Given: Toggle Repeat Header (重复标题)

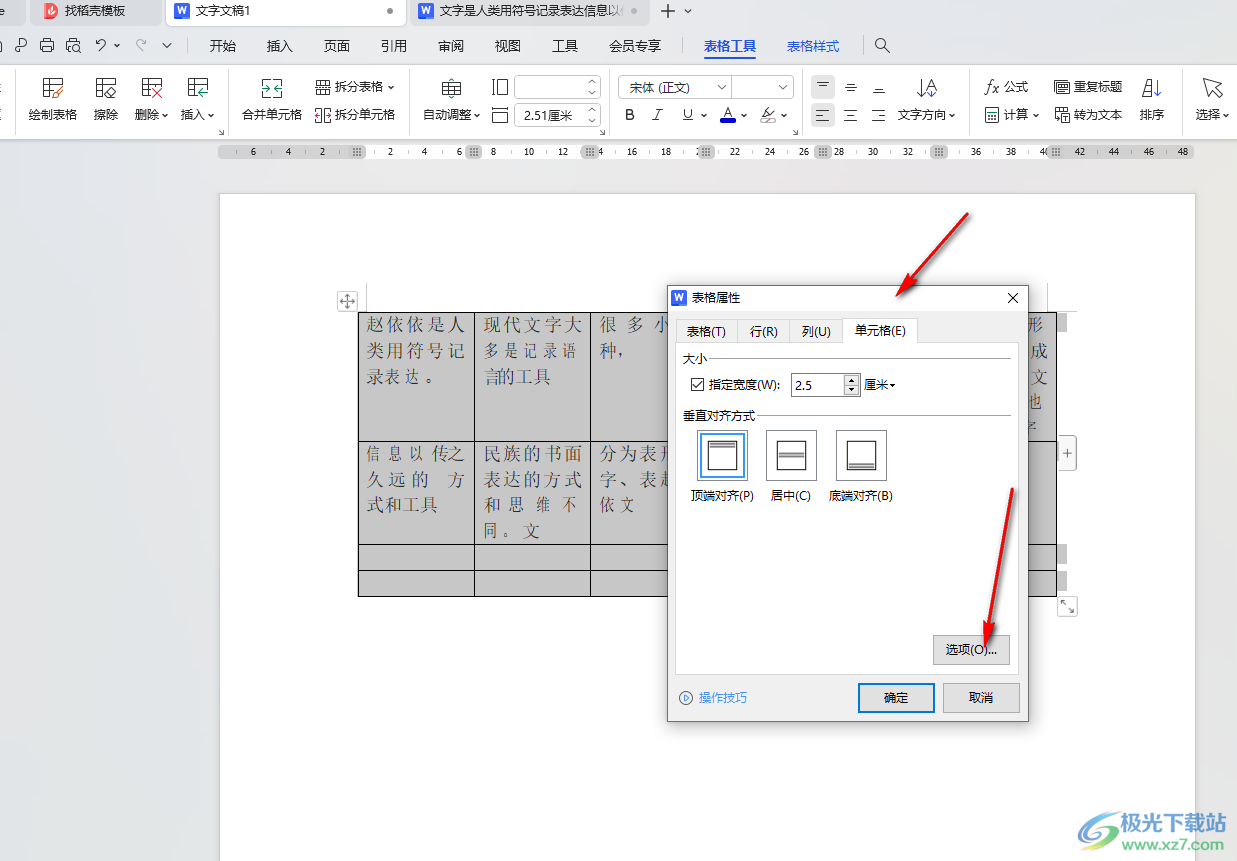Looking at the screenshot, I should tap(1088, 87).
